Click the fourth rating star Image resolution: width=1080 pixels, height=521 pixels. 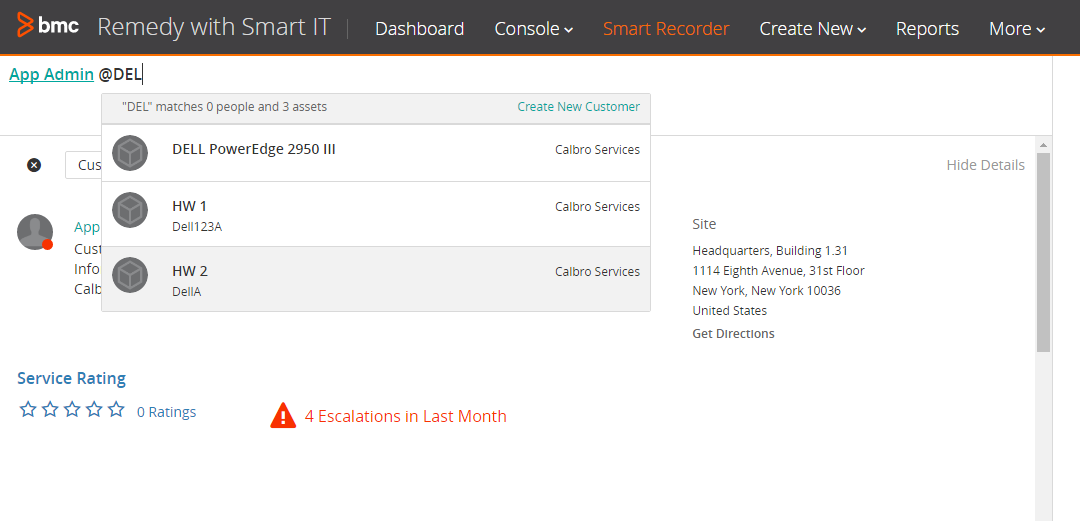(94, 410)
